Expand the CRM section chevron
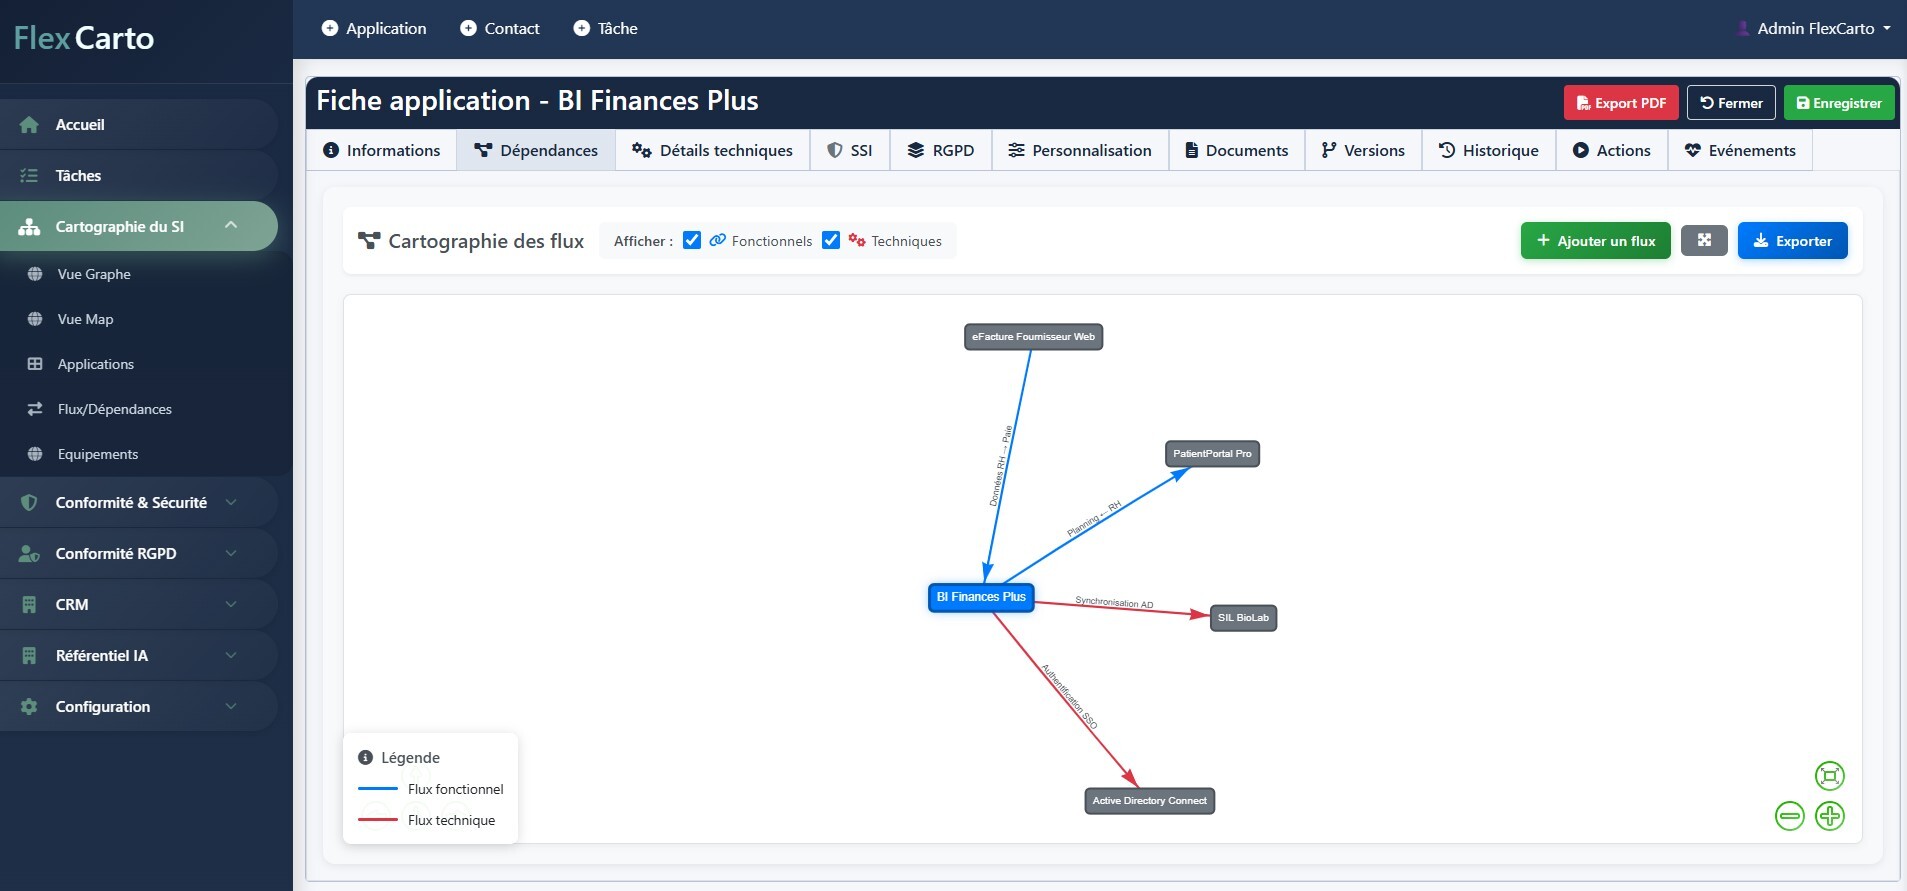Viewport: 1907px width, 891px height. tap(231, 604)
